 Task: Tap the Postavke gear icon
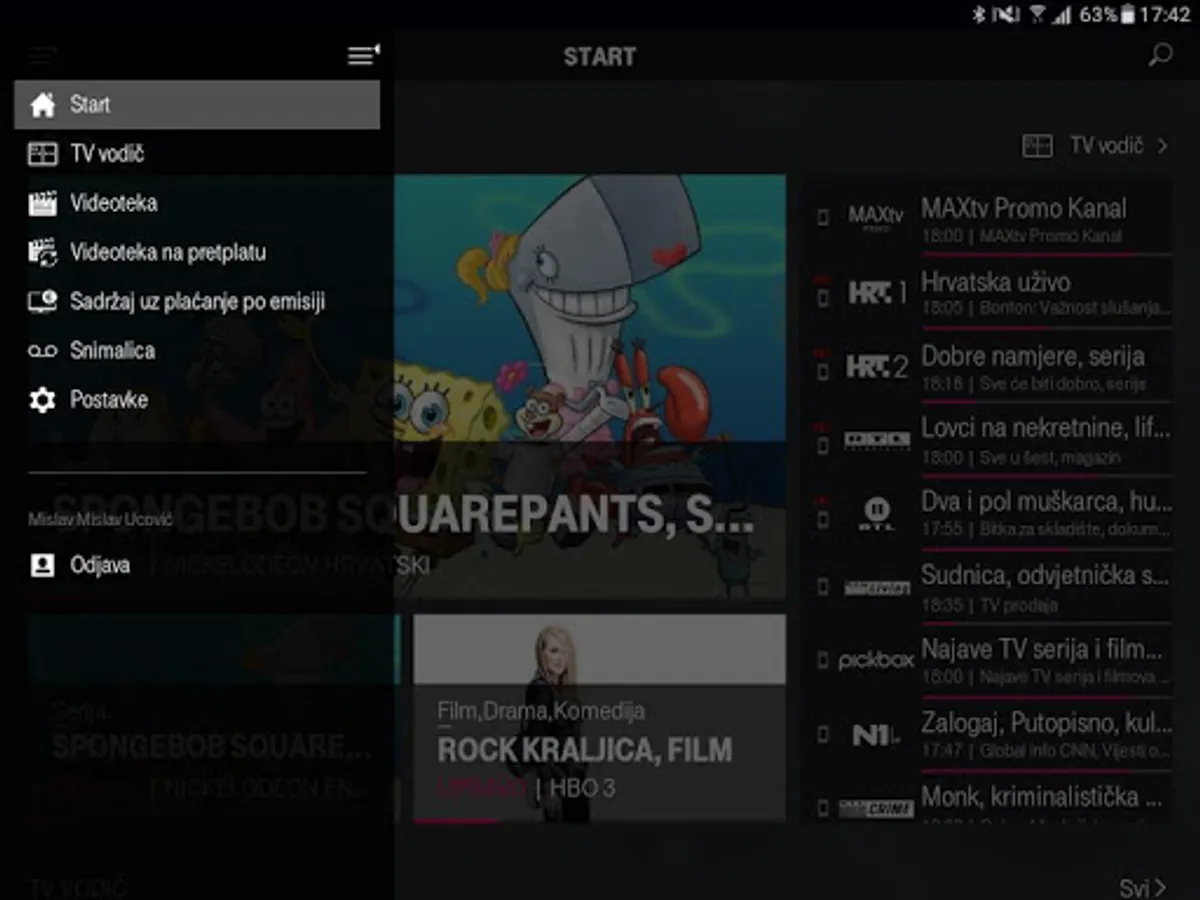(x=42, y=400)
